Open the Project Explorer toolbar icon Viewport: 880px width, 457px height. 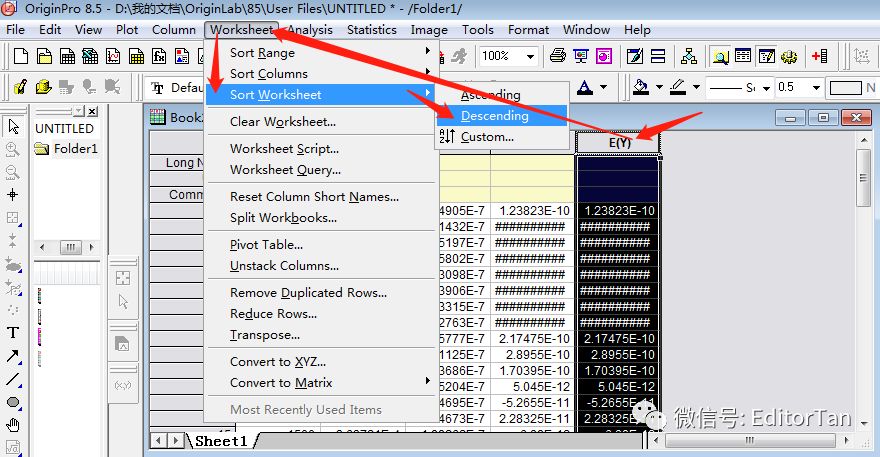[720, 56]
